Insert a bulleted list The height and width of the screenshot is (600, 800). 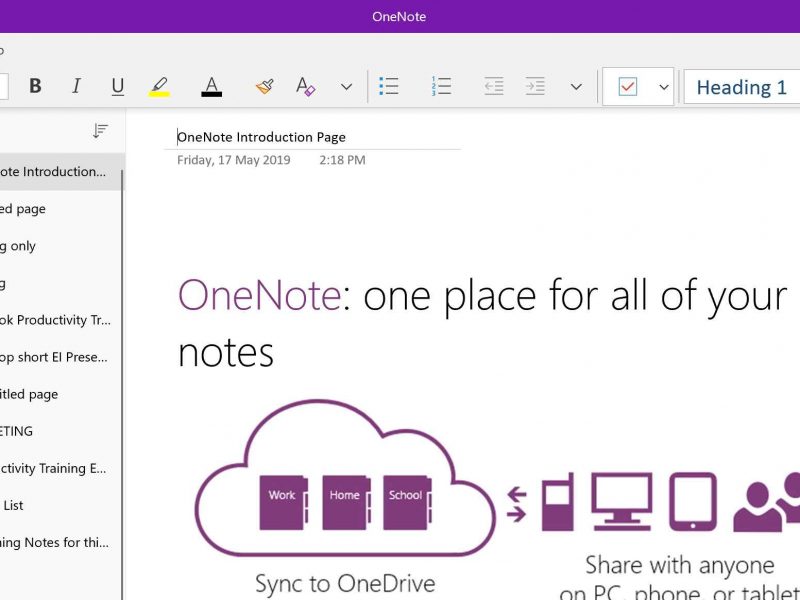pyautogui.click(x=389, y=86)
